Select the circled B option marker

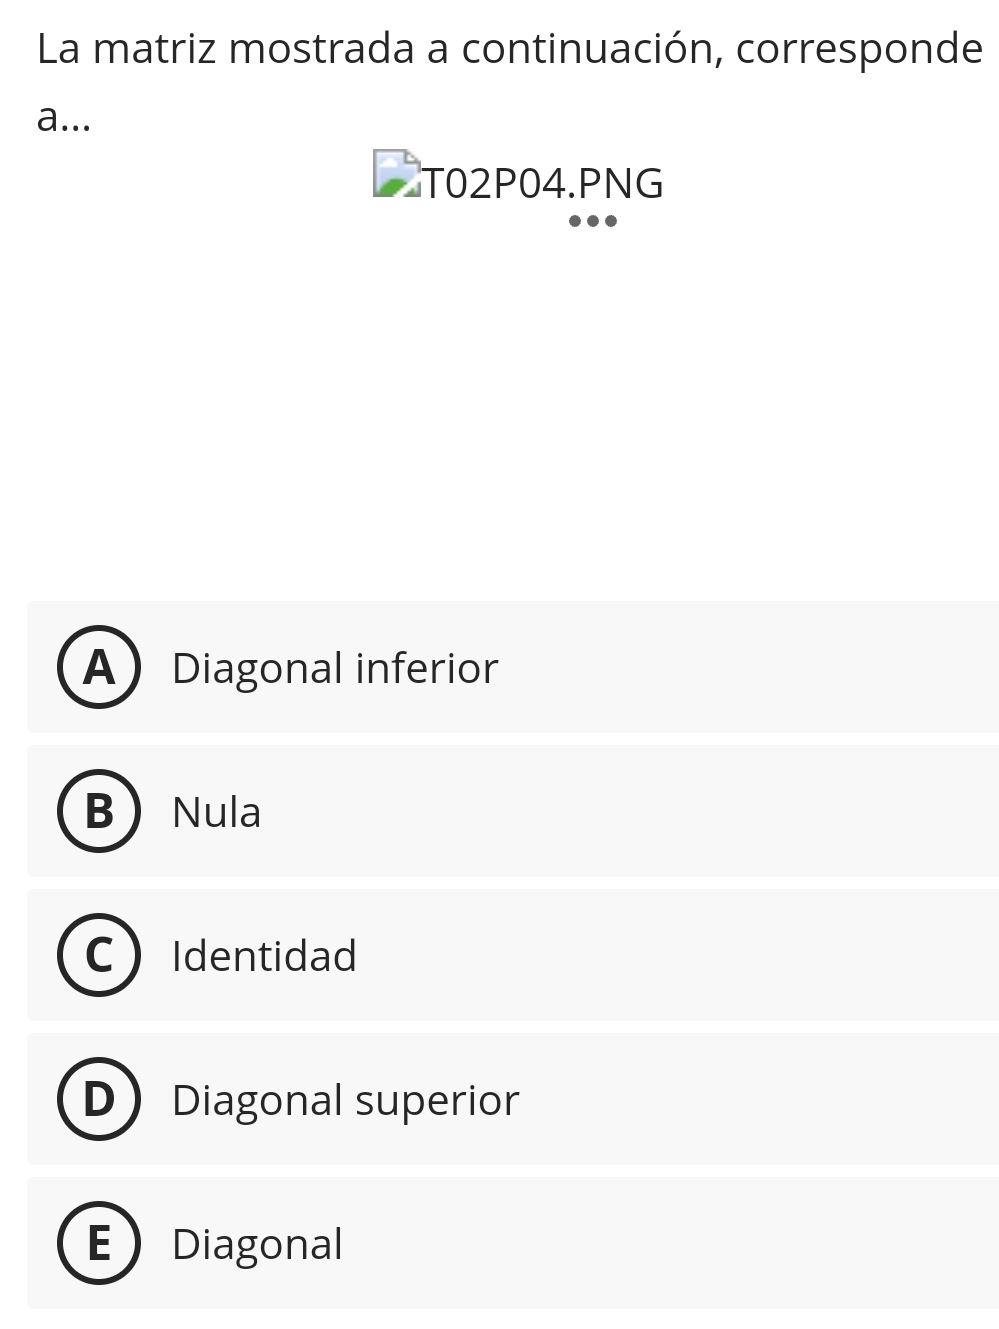coord(99,811)
